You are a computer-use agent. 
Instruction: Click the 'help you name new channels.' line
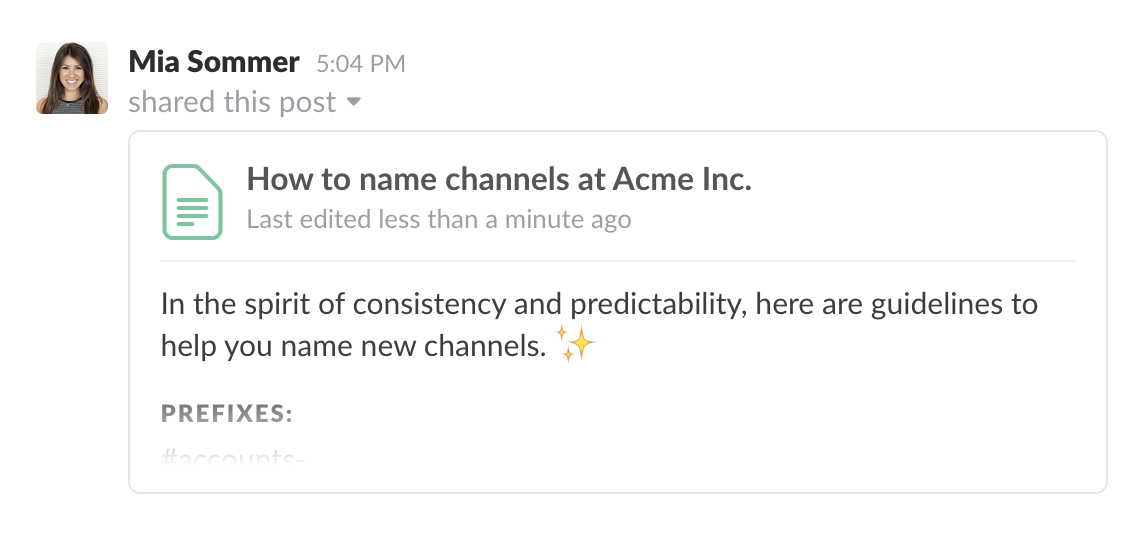click(354, 346)
